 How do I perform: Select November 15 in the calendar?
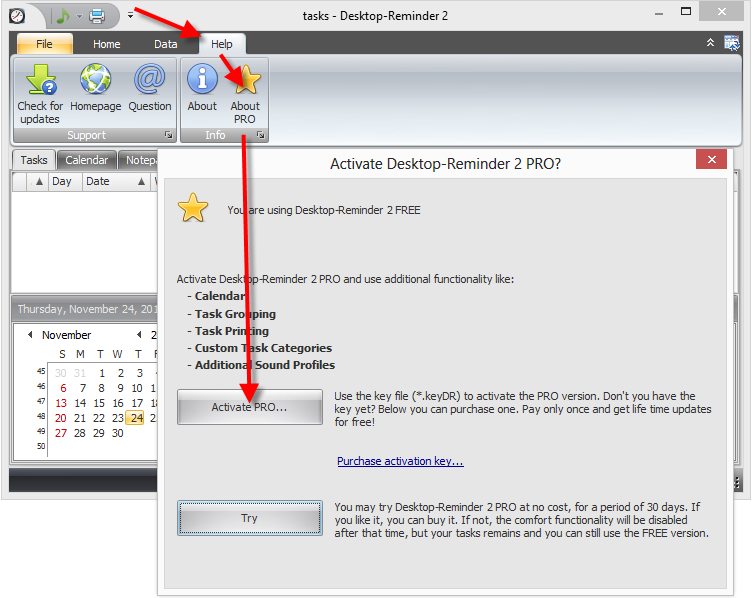pyautogui.click(x=99, y=403)
